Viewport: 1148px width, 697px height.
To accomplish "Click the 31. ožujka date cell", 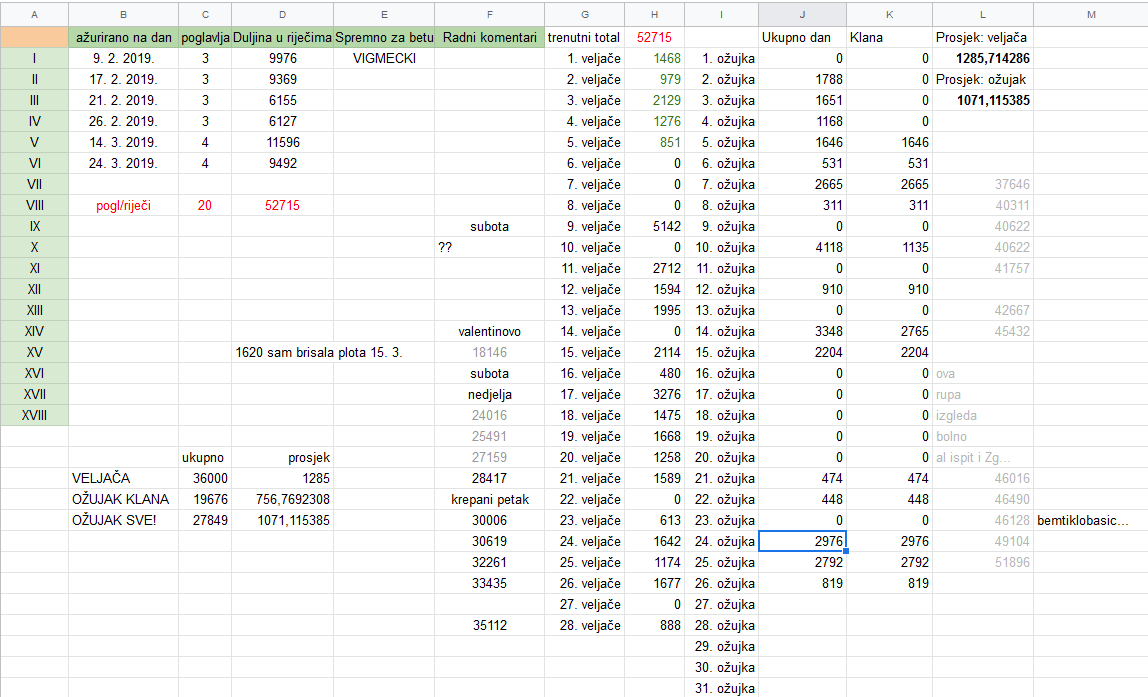I will coord(723,688).
